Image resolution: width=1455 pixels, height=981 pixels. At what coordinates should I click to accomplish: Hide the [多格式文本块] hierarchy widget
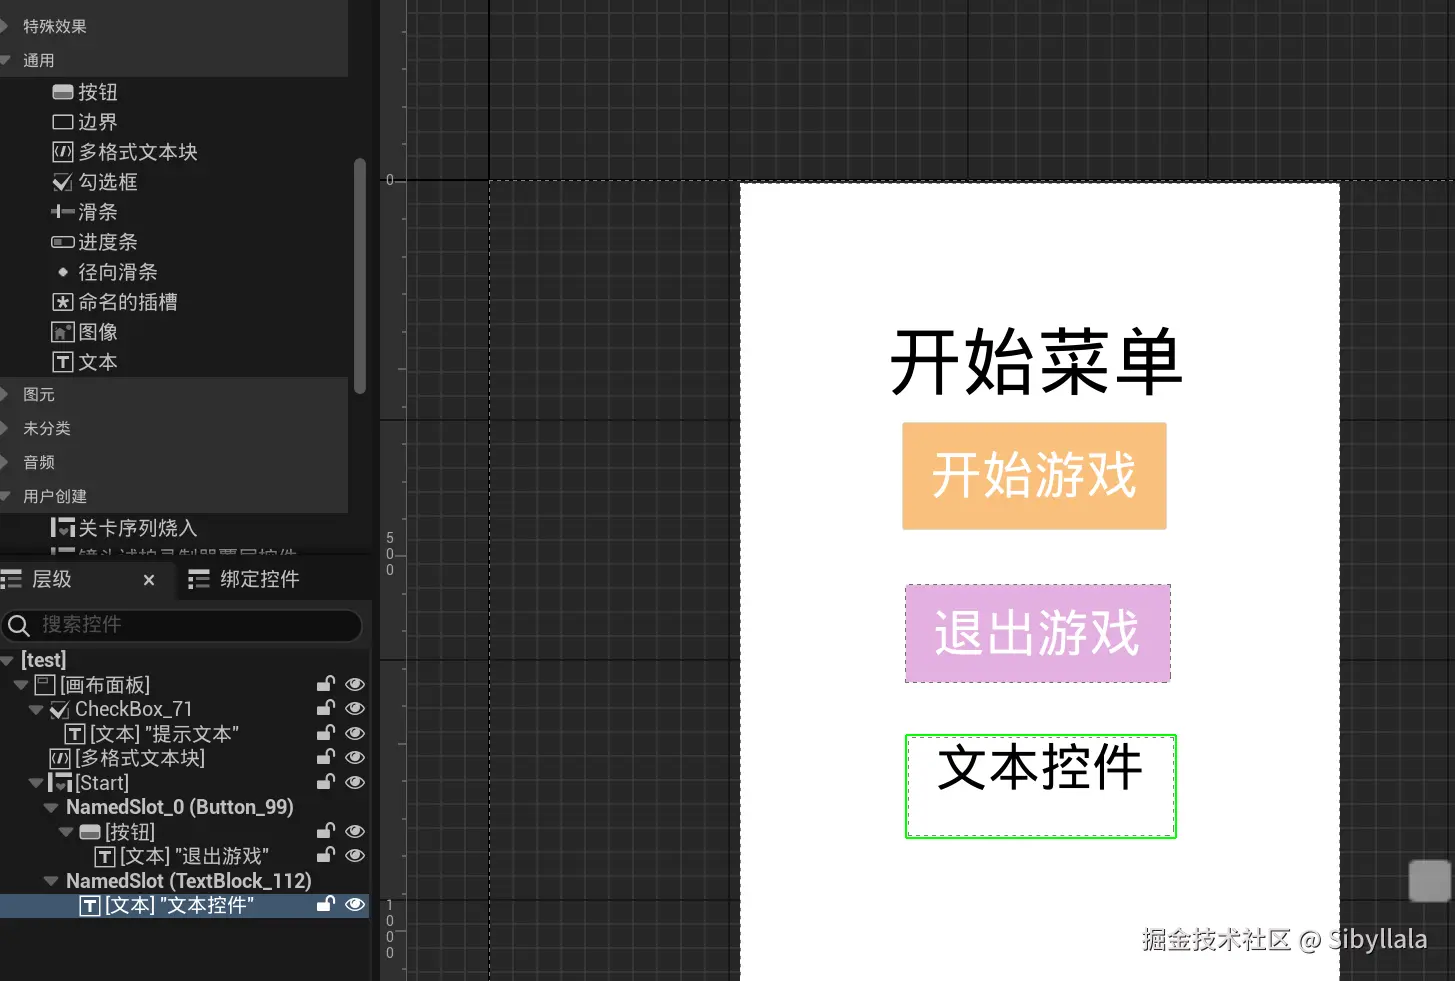tap(355, 757)
